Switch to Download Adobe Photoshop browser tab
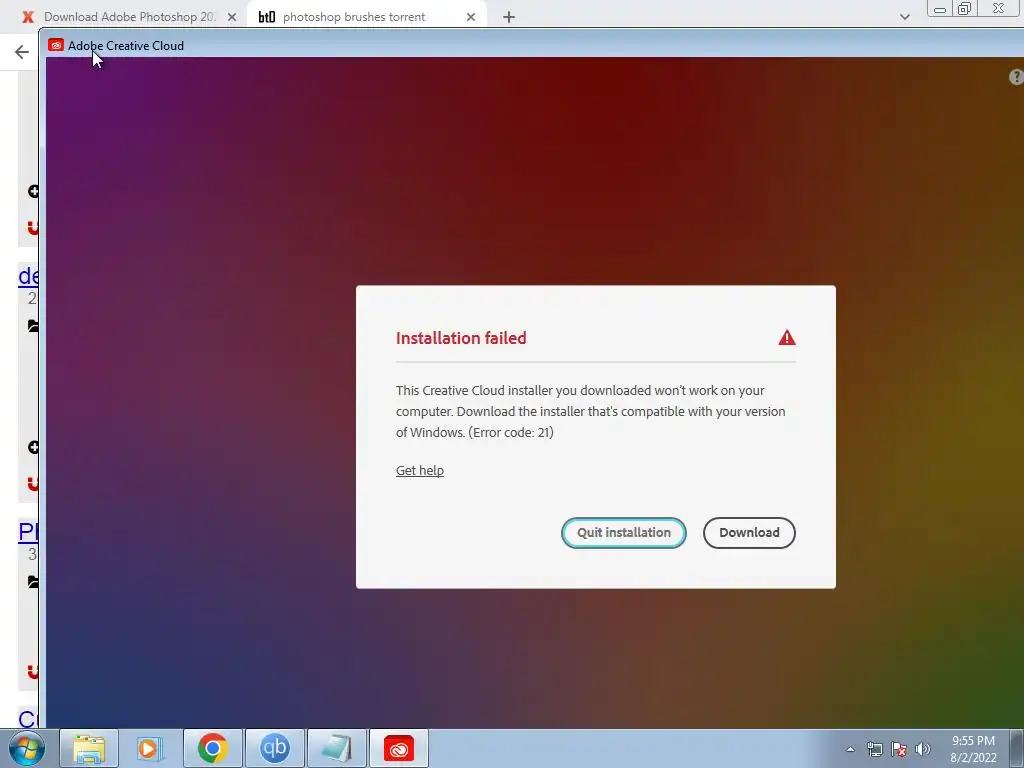 (129, 17)
